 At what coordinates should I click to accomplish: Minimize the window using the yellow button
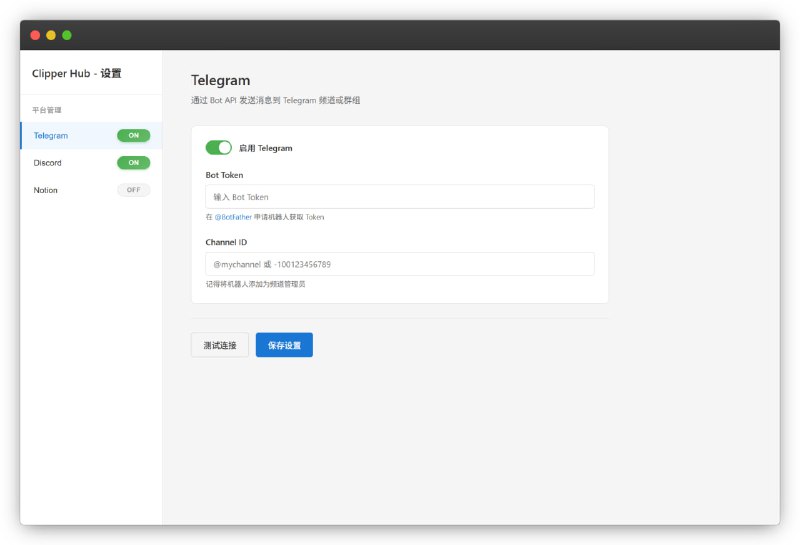pyautogui.click(x=51, y=35)
